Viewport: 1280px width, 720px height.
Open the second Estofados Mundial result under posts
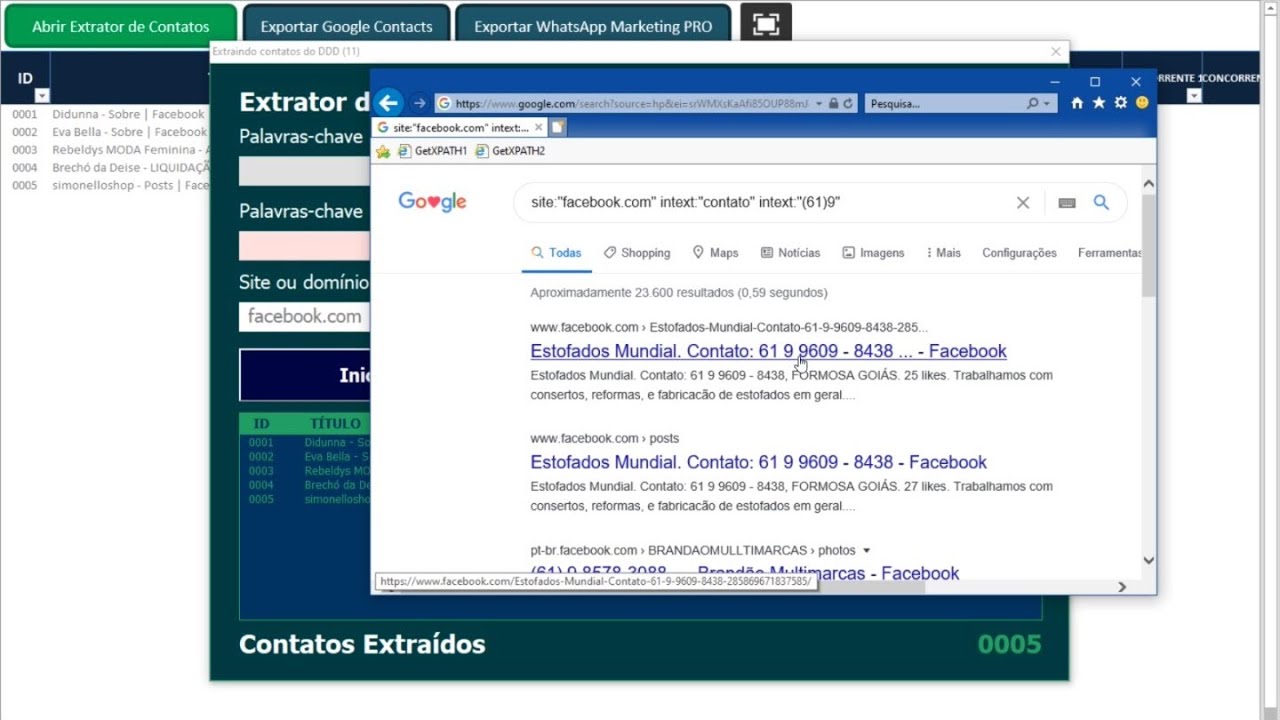coord(758,462)
